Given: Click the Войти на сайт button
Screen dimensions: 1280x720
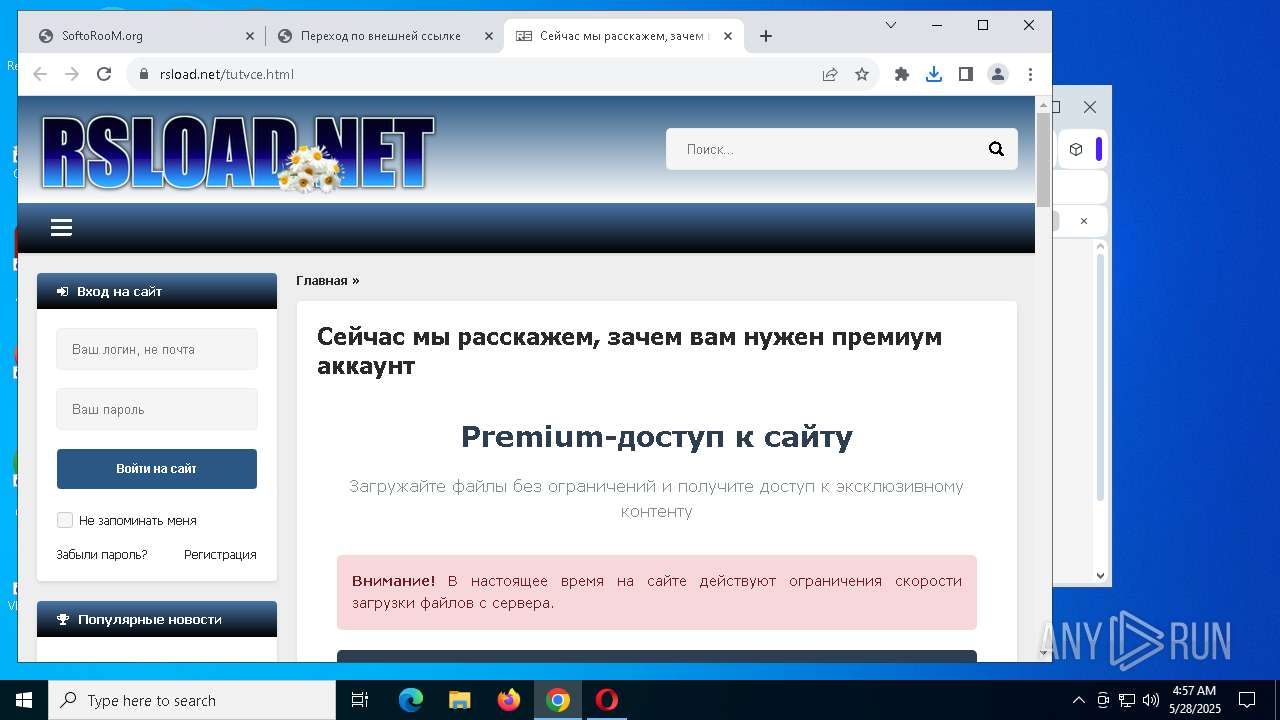Looking at the screenshot, I should click(x=157, y=469).
